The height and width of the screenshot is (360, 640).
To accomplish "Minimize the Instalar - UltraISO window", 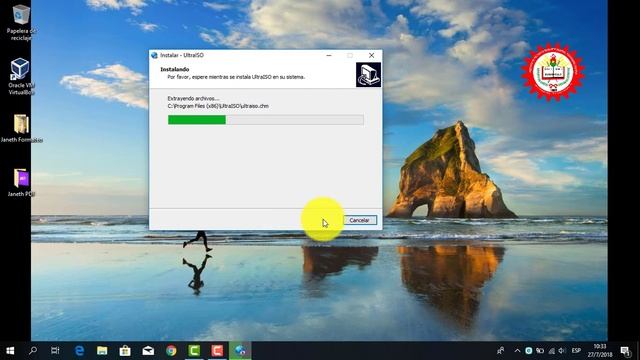I will [x=329, y=55].
